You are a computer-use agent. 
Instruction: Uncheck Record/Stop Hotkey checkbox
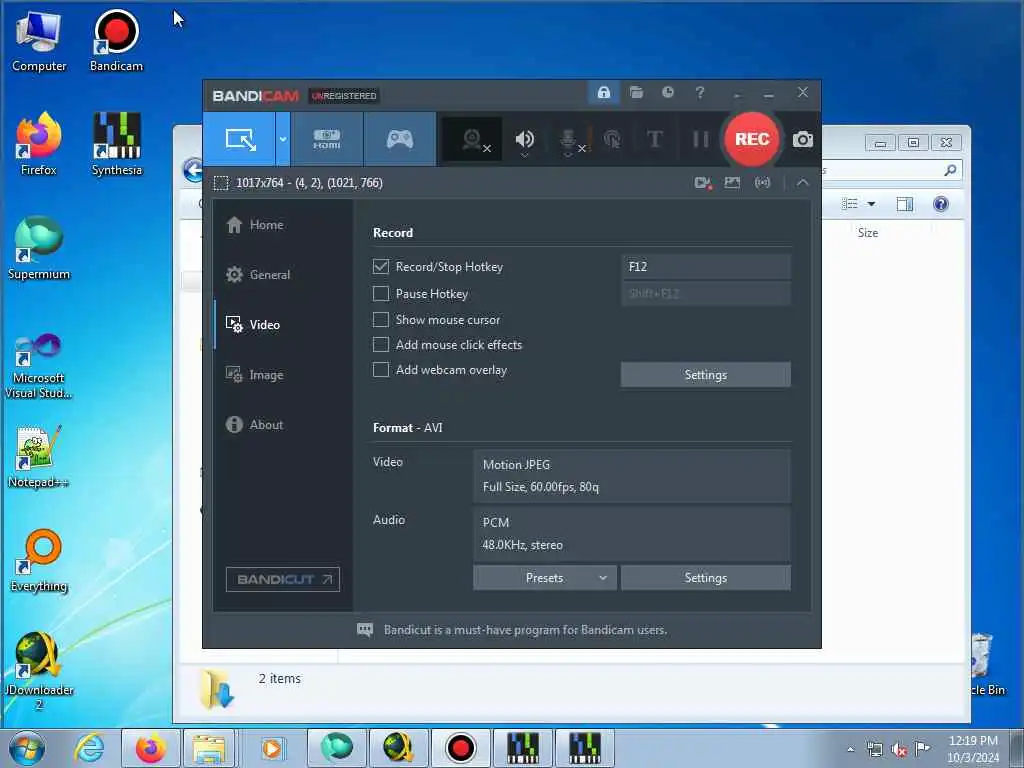tap(381, 266)
